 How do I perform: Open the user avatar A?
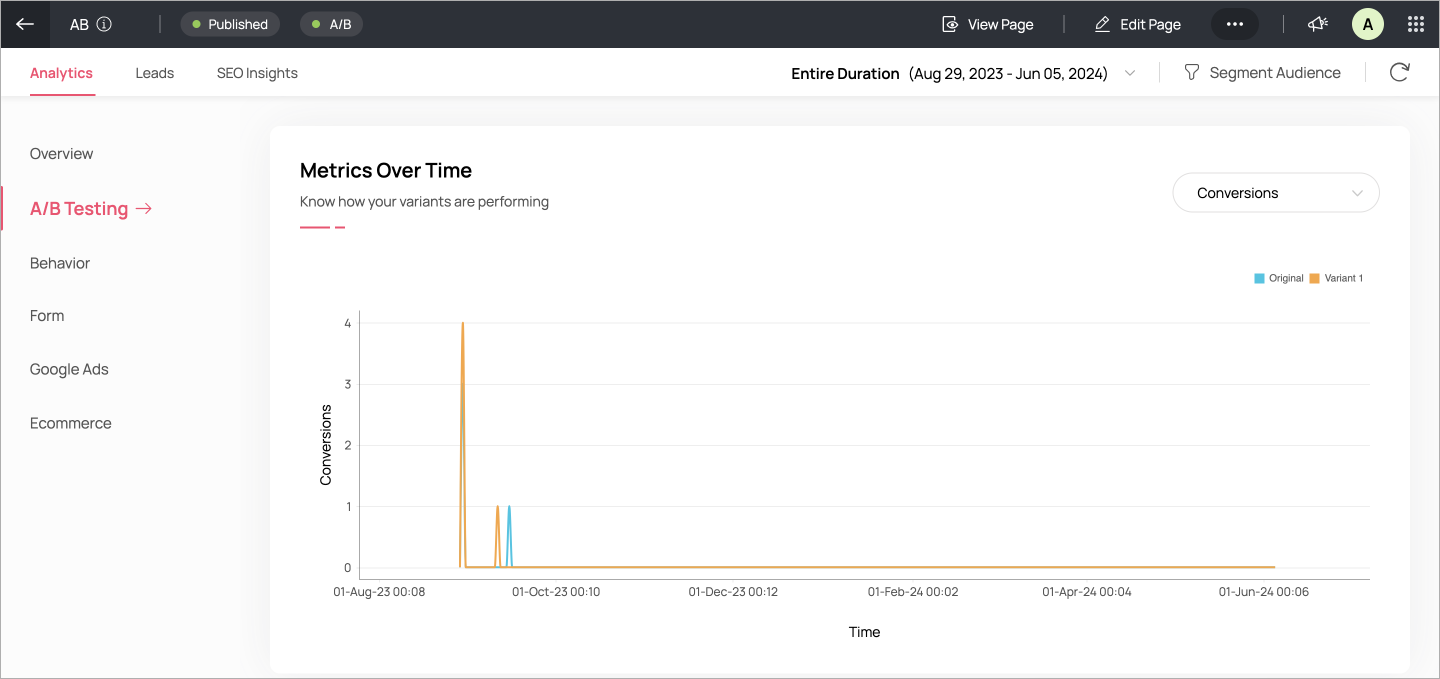pyautogui.click(x=1368, y=24)
